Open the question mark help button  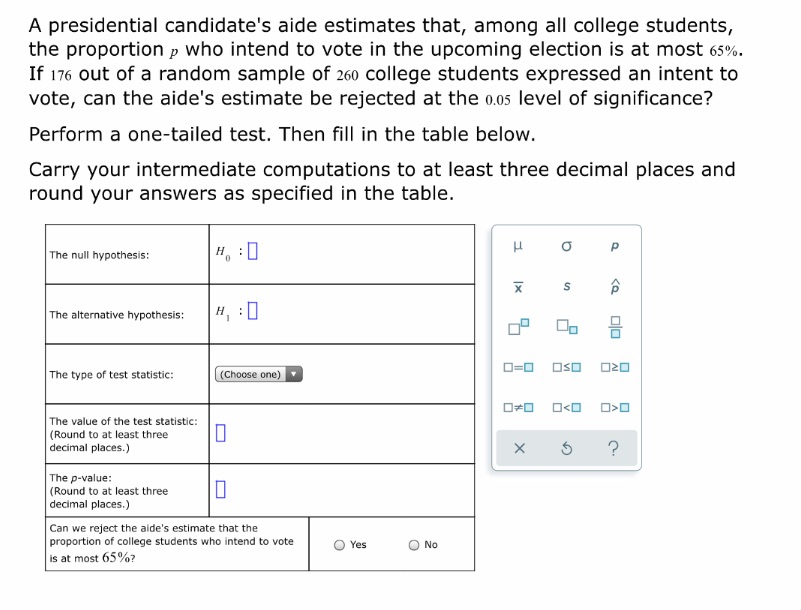pos(613,447)
